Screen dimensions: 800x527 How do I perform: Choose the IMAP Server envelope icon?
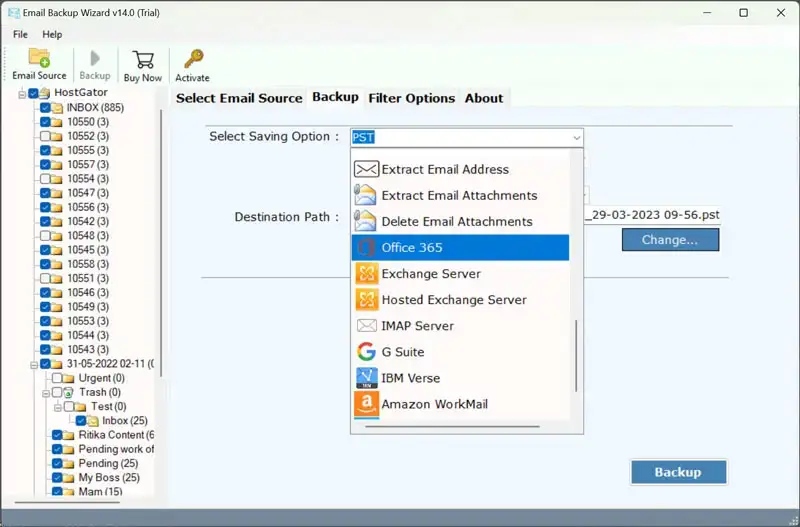pyautogui.click(x=366, y=326)
